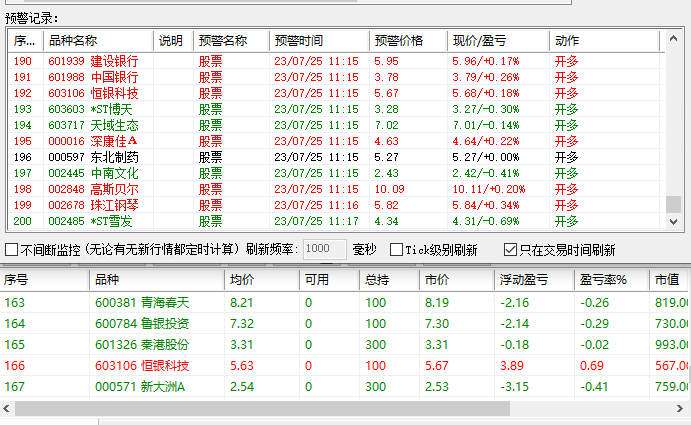
Task: Click 4.31/-0.69% value cell
Action: coord(486,221)
